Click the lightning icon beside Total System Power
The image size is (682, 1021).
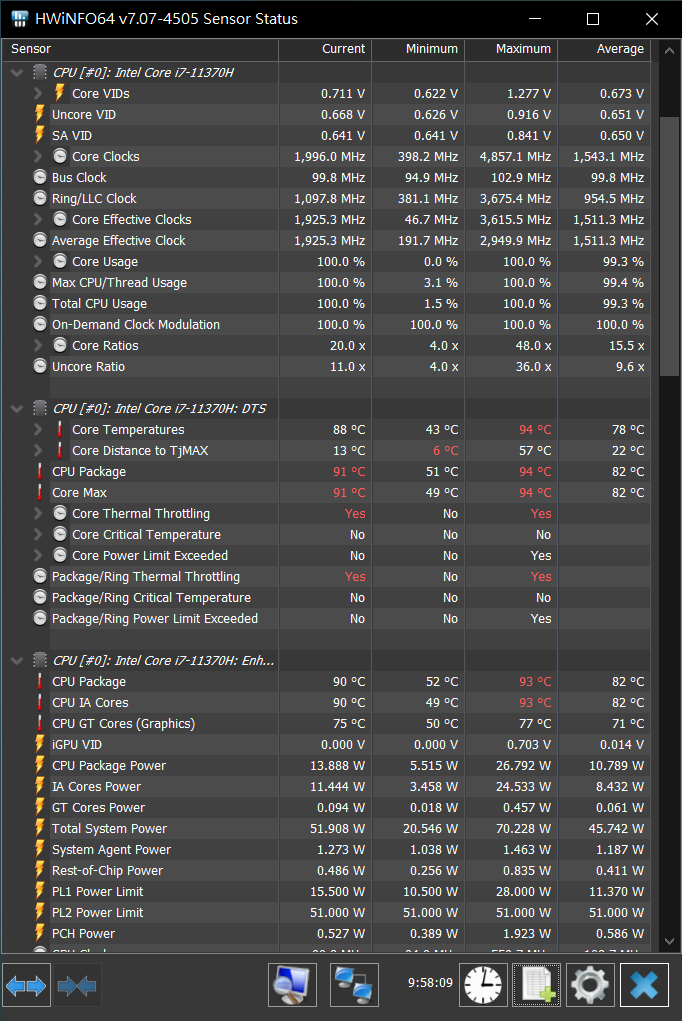(40, 828)
